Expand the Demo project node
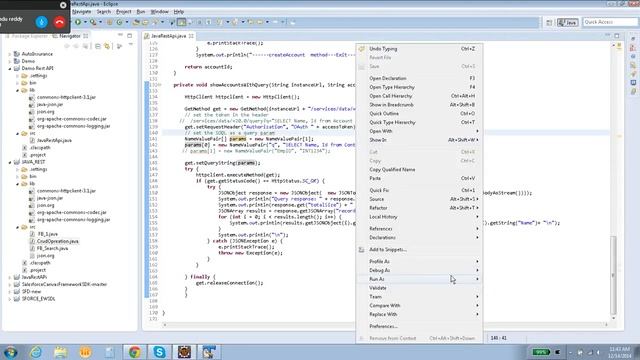The image size is (640, 360). click(x=9, y=61)
